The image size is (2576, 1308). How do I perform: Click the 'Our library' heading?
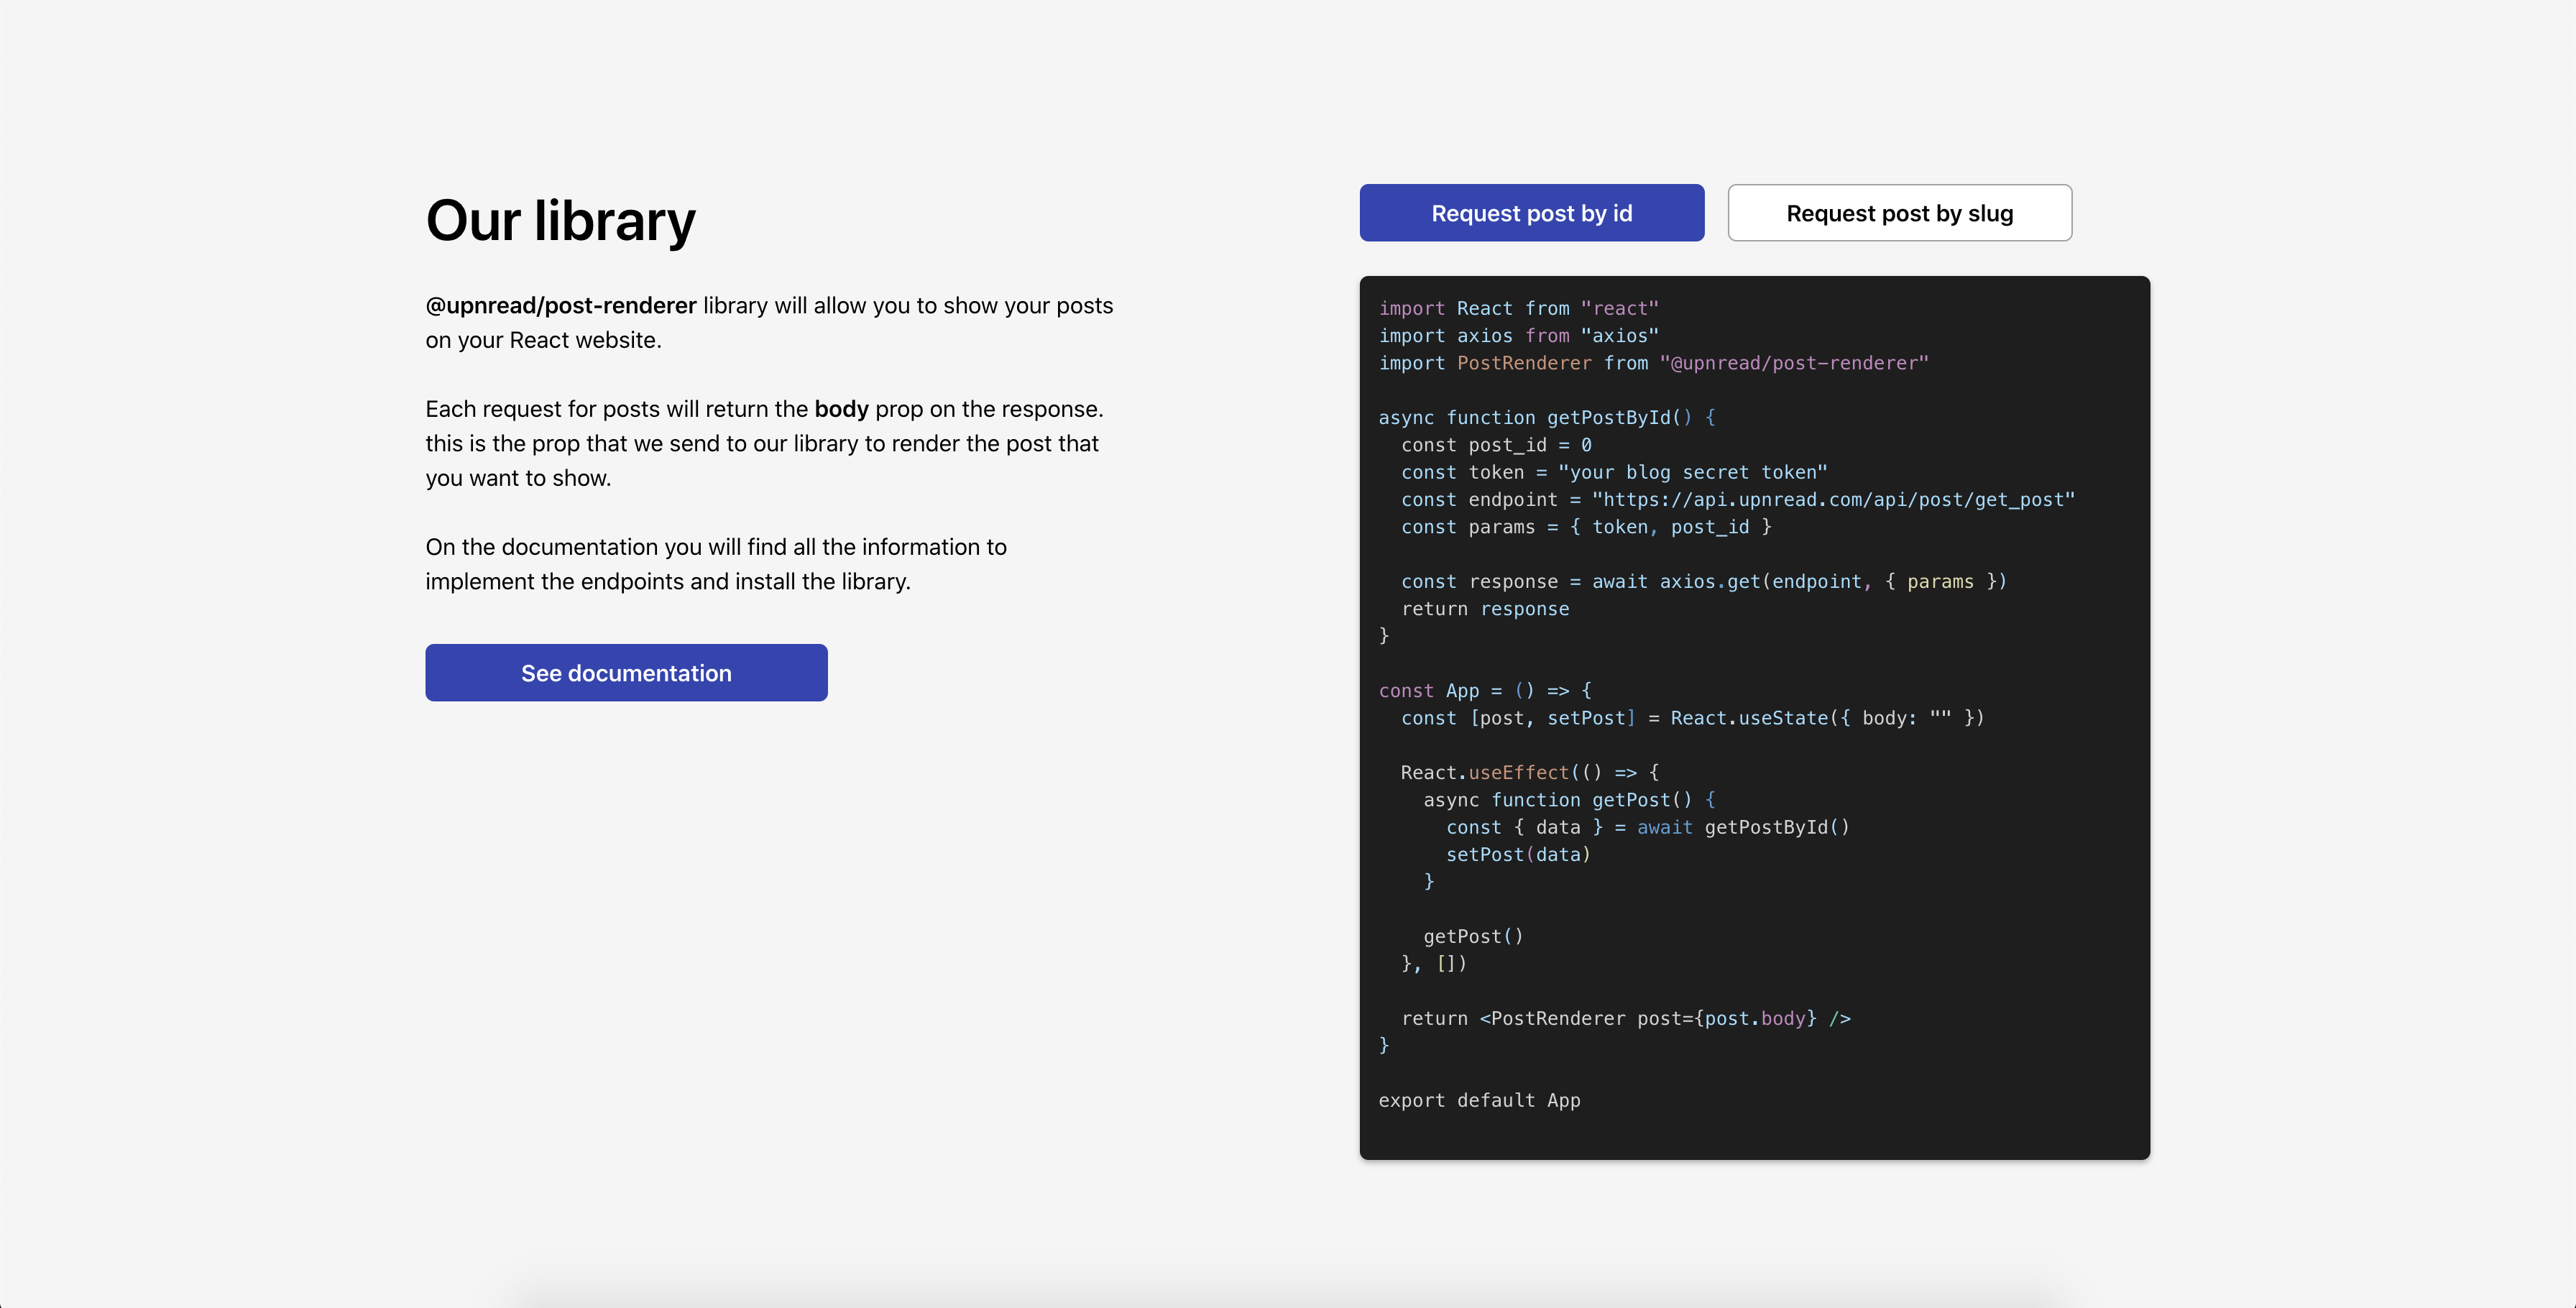[560, 221]
